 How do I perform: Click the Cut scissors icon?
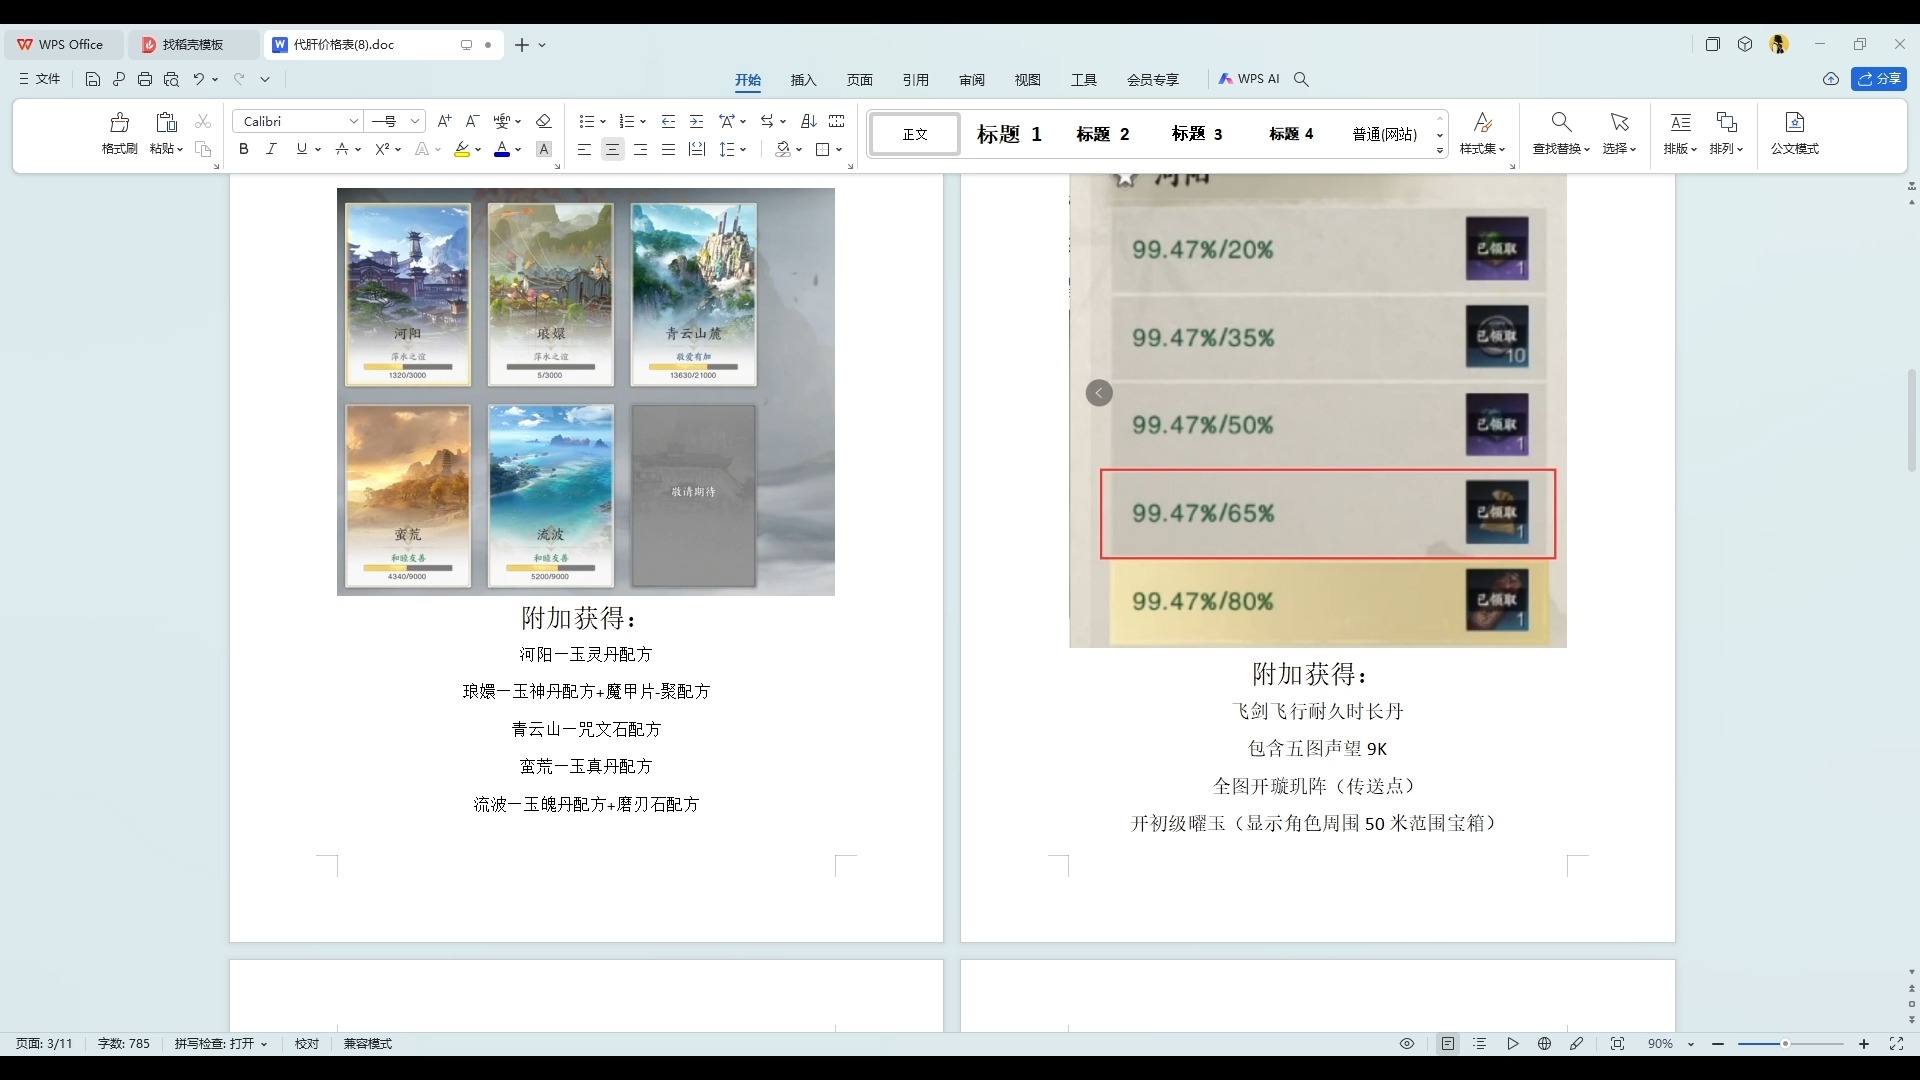tap(203, 121)
